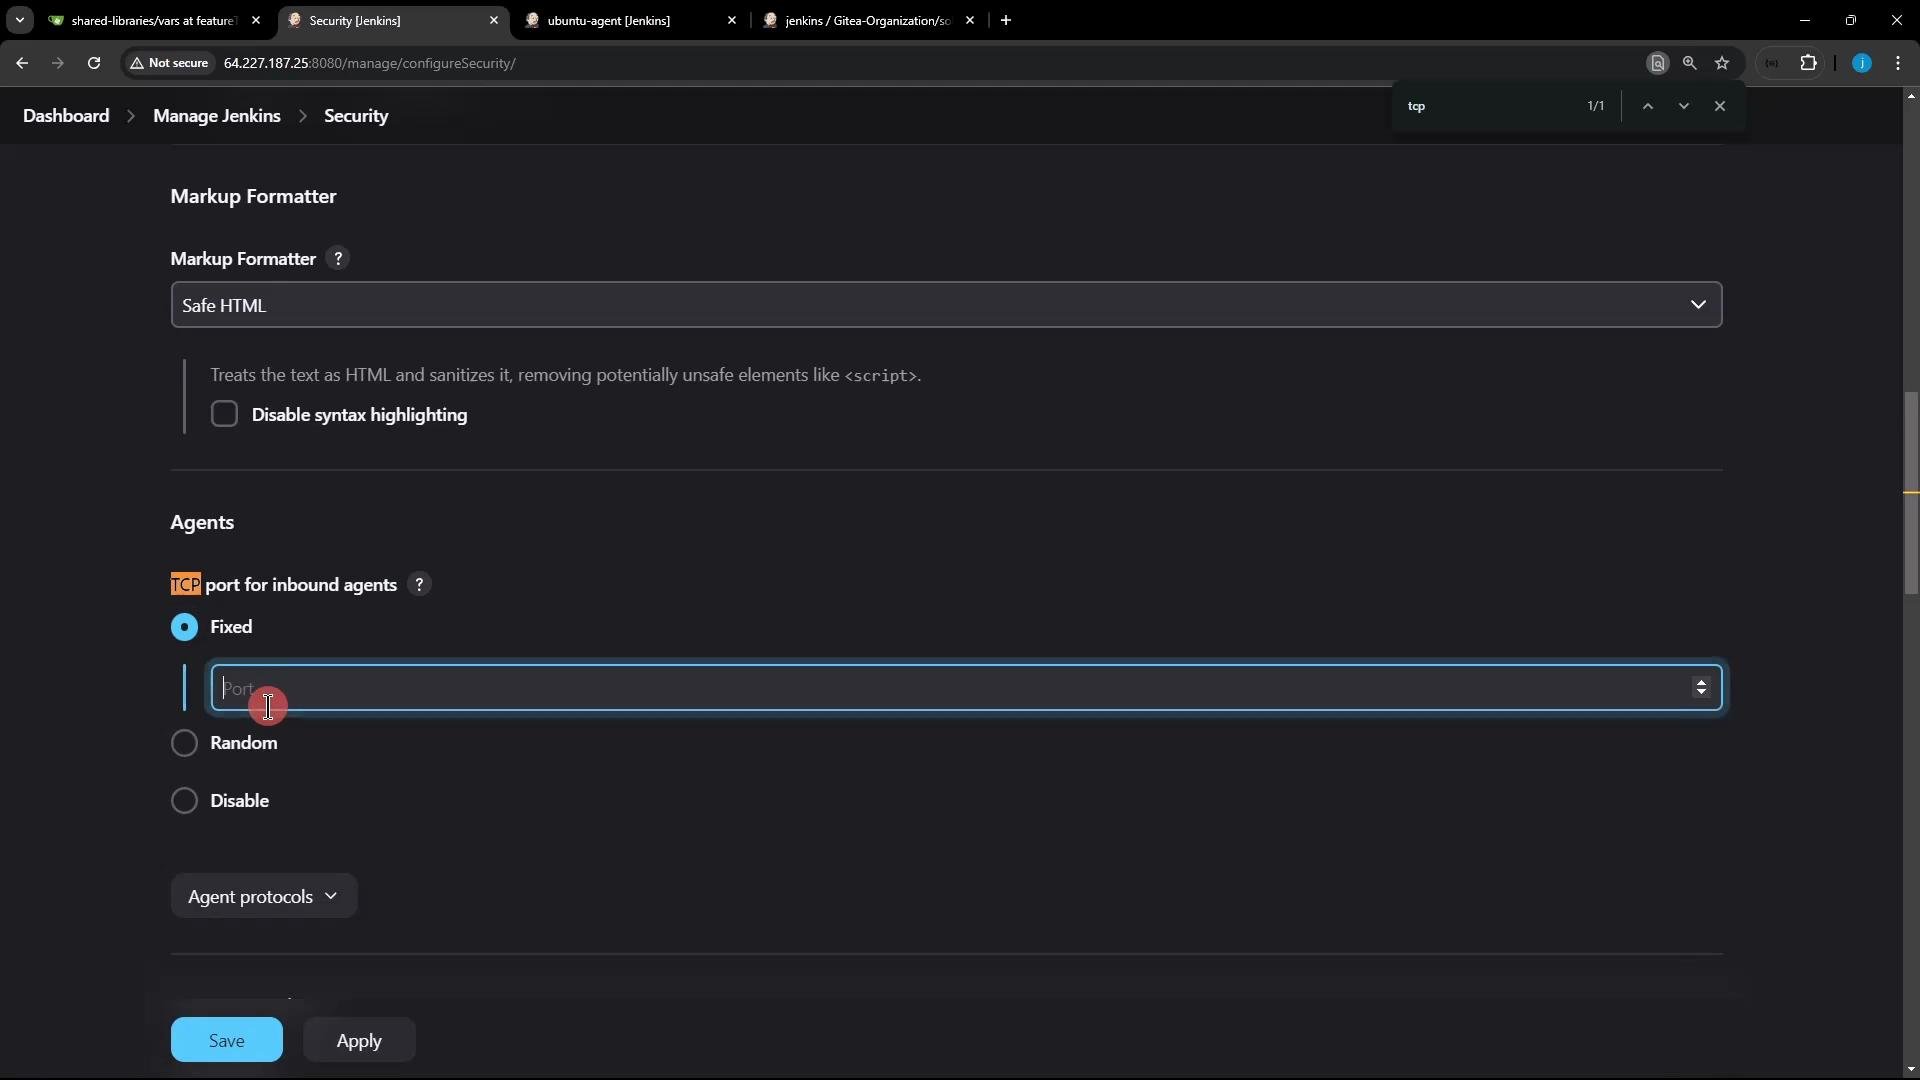Click the scrollbar up arrow
The height and width of the screenshot is (1080, 1920).
pos(1911,96)
